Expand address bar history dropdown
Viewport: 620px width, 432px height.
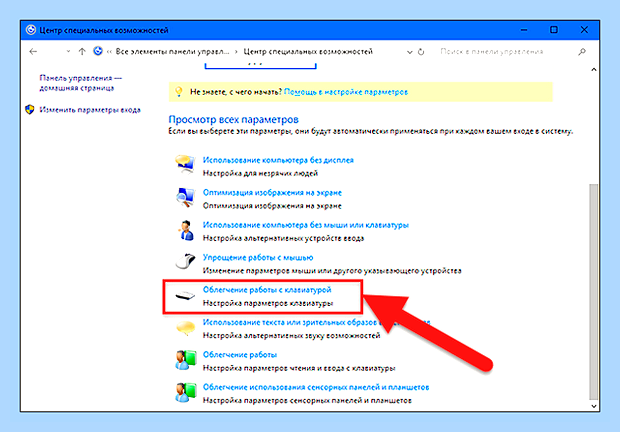409,52
